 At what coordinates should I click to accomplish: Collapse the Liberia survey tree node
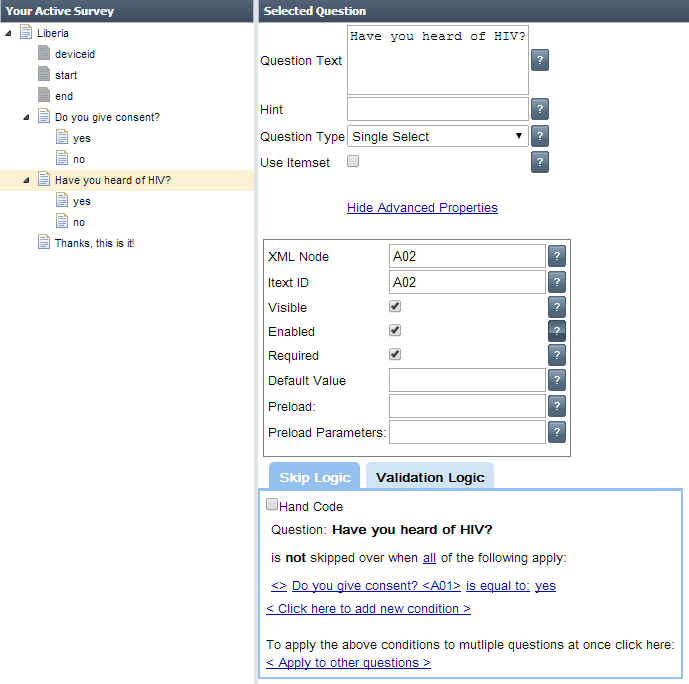(x=9, y=33)
